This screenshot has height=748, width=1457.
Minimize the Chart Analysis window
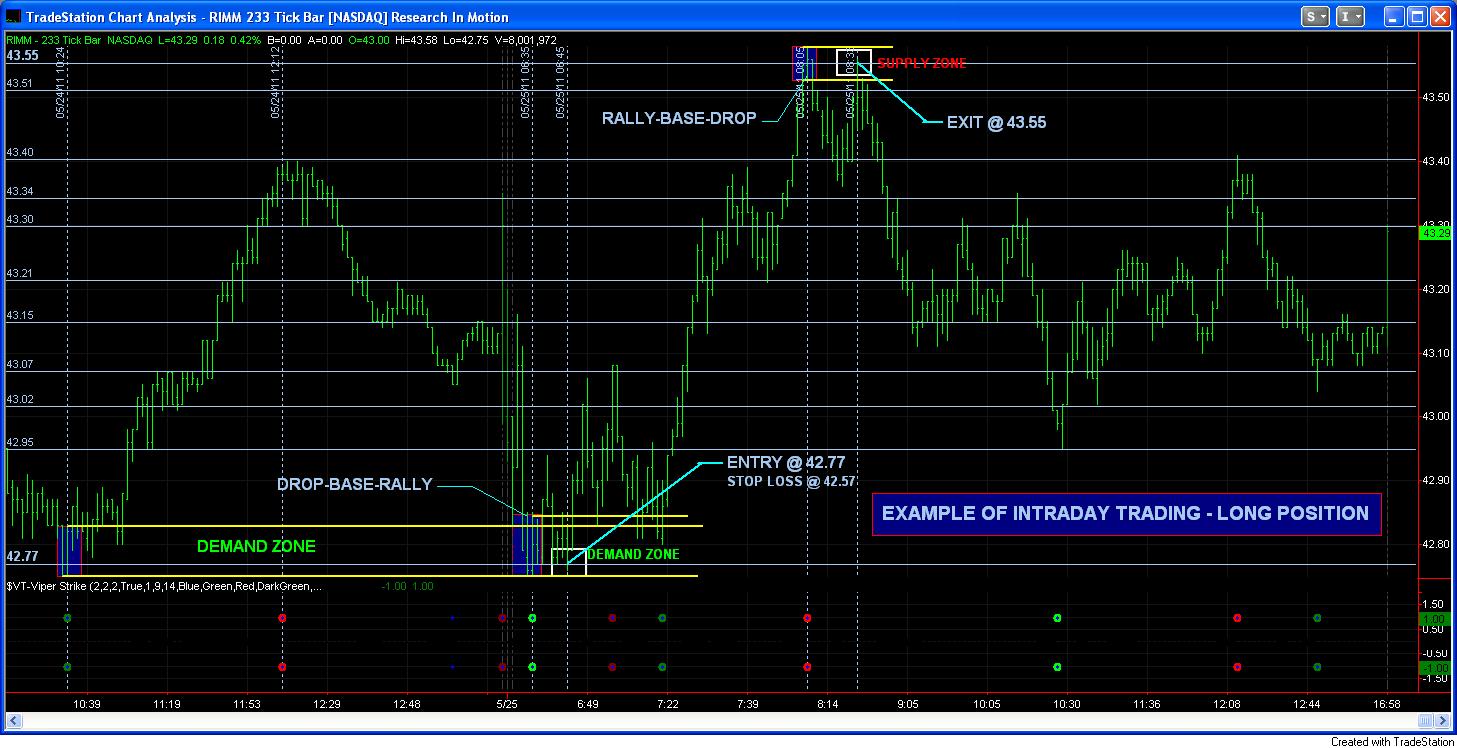point(1395,16)
